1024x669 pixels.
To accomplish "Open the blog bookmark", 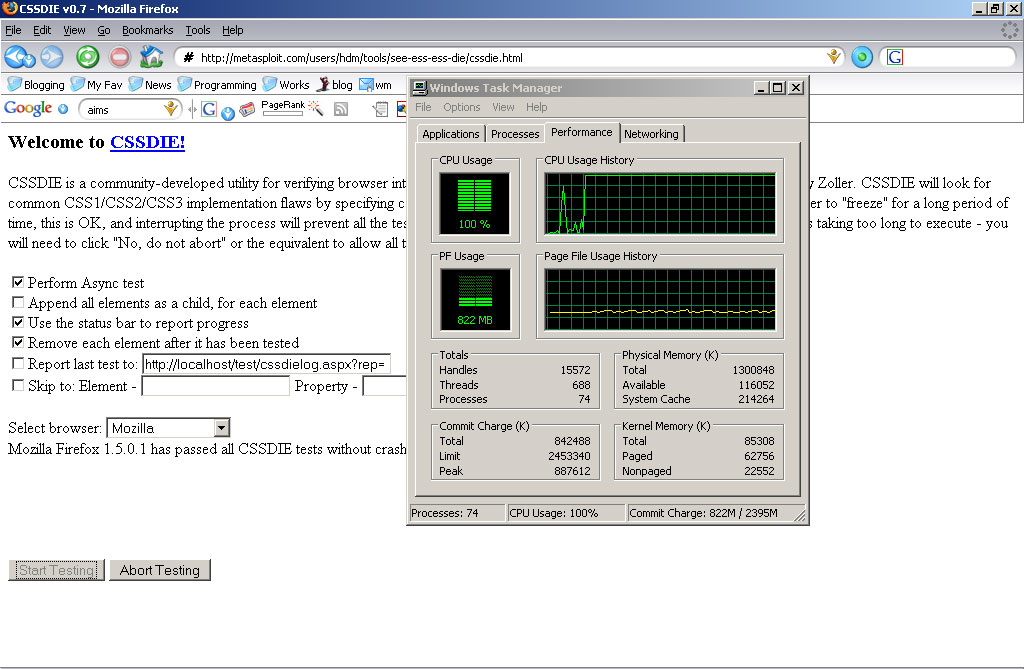I will 334,85.
